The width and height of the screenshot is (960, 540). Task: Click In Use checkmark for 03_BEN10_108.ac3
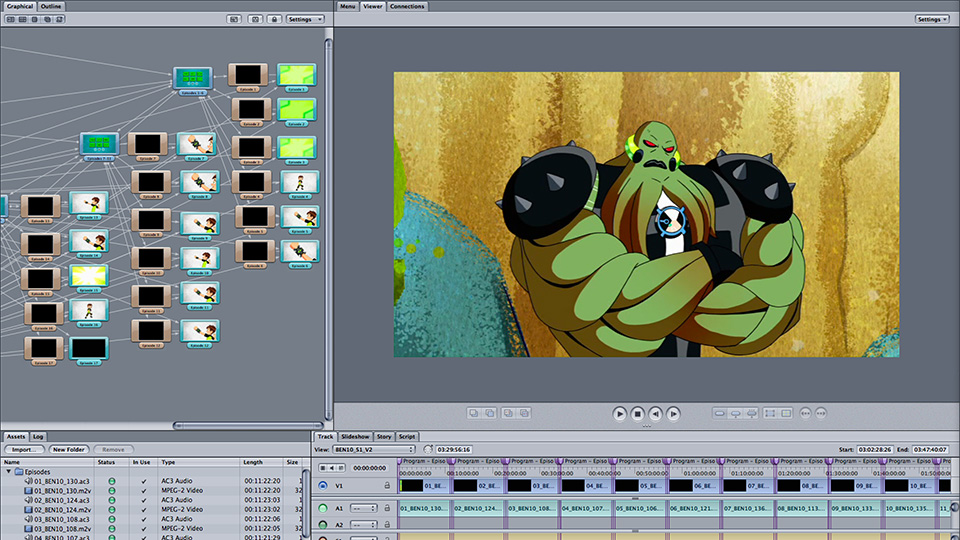pos(144,519)
